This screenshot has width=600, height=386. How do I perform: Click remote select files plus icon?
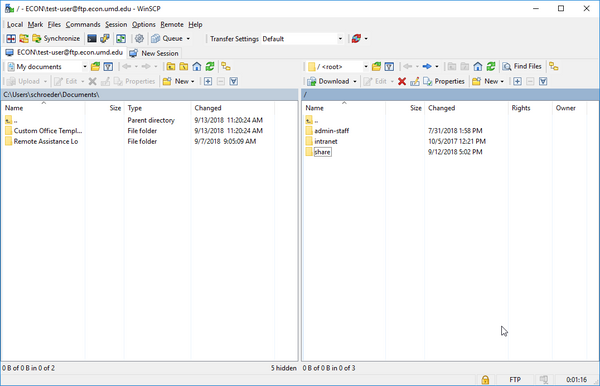click(x=517, y=81)
